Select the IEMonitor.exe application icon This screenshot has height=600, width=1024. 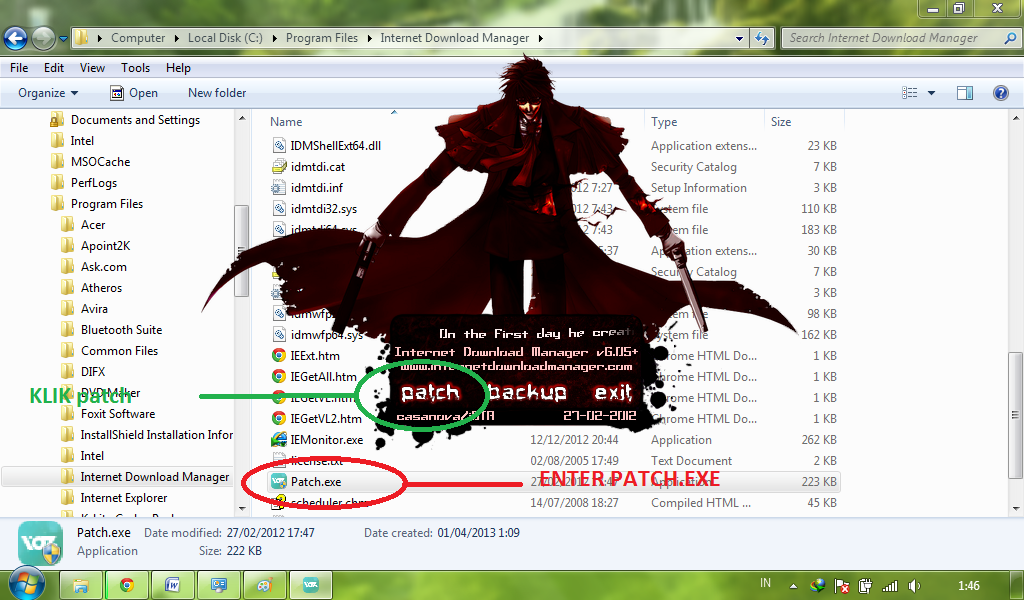[x=279, y=439]
